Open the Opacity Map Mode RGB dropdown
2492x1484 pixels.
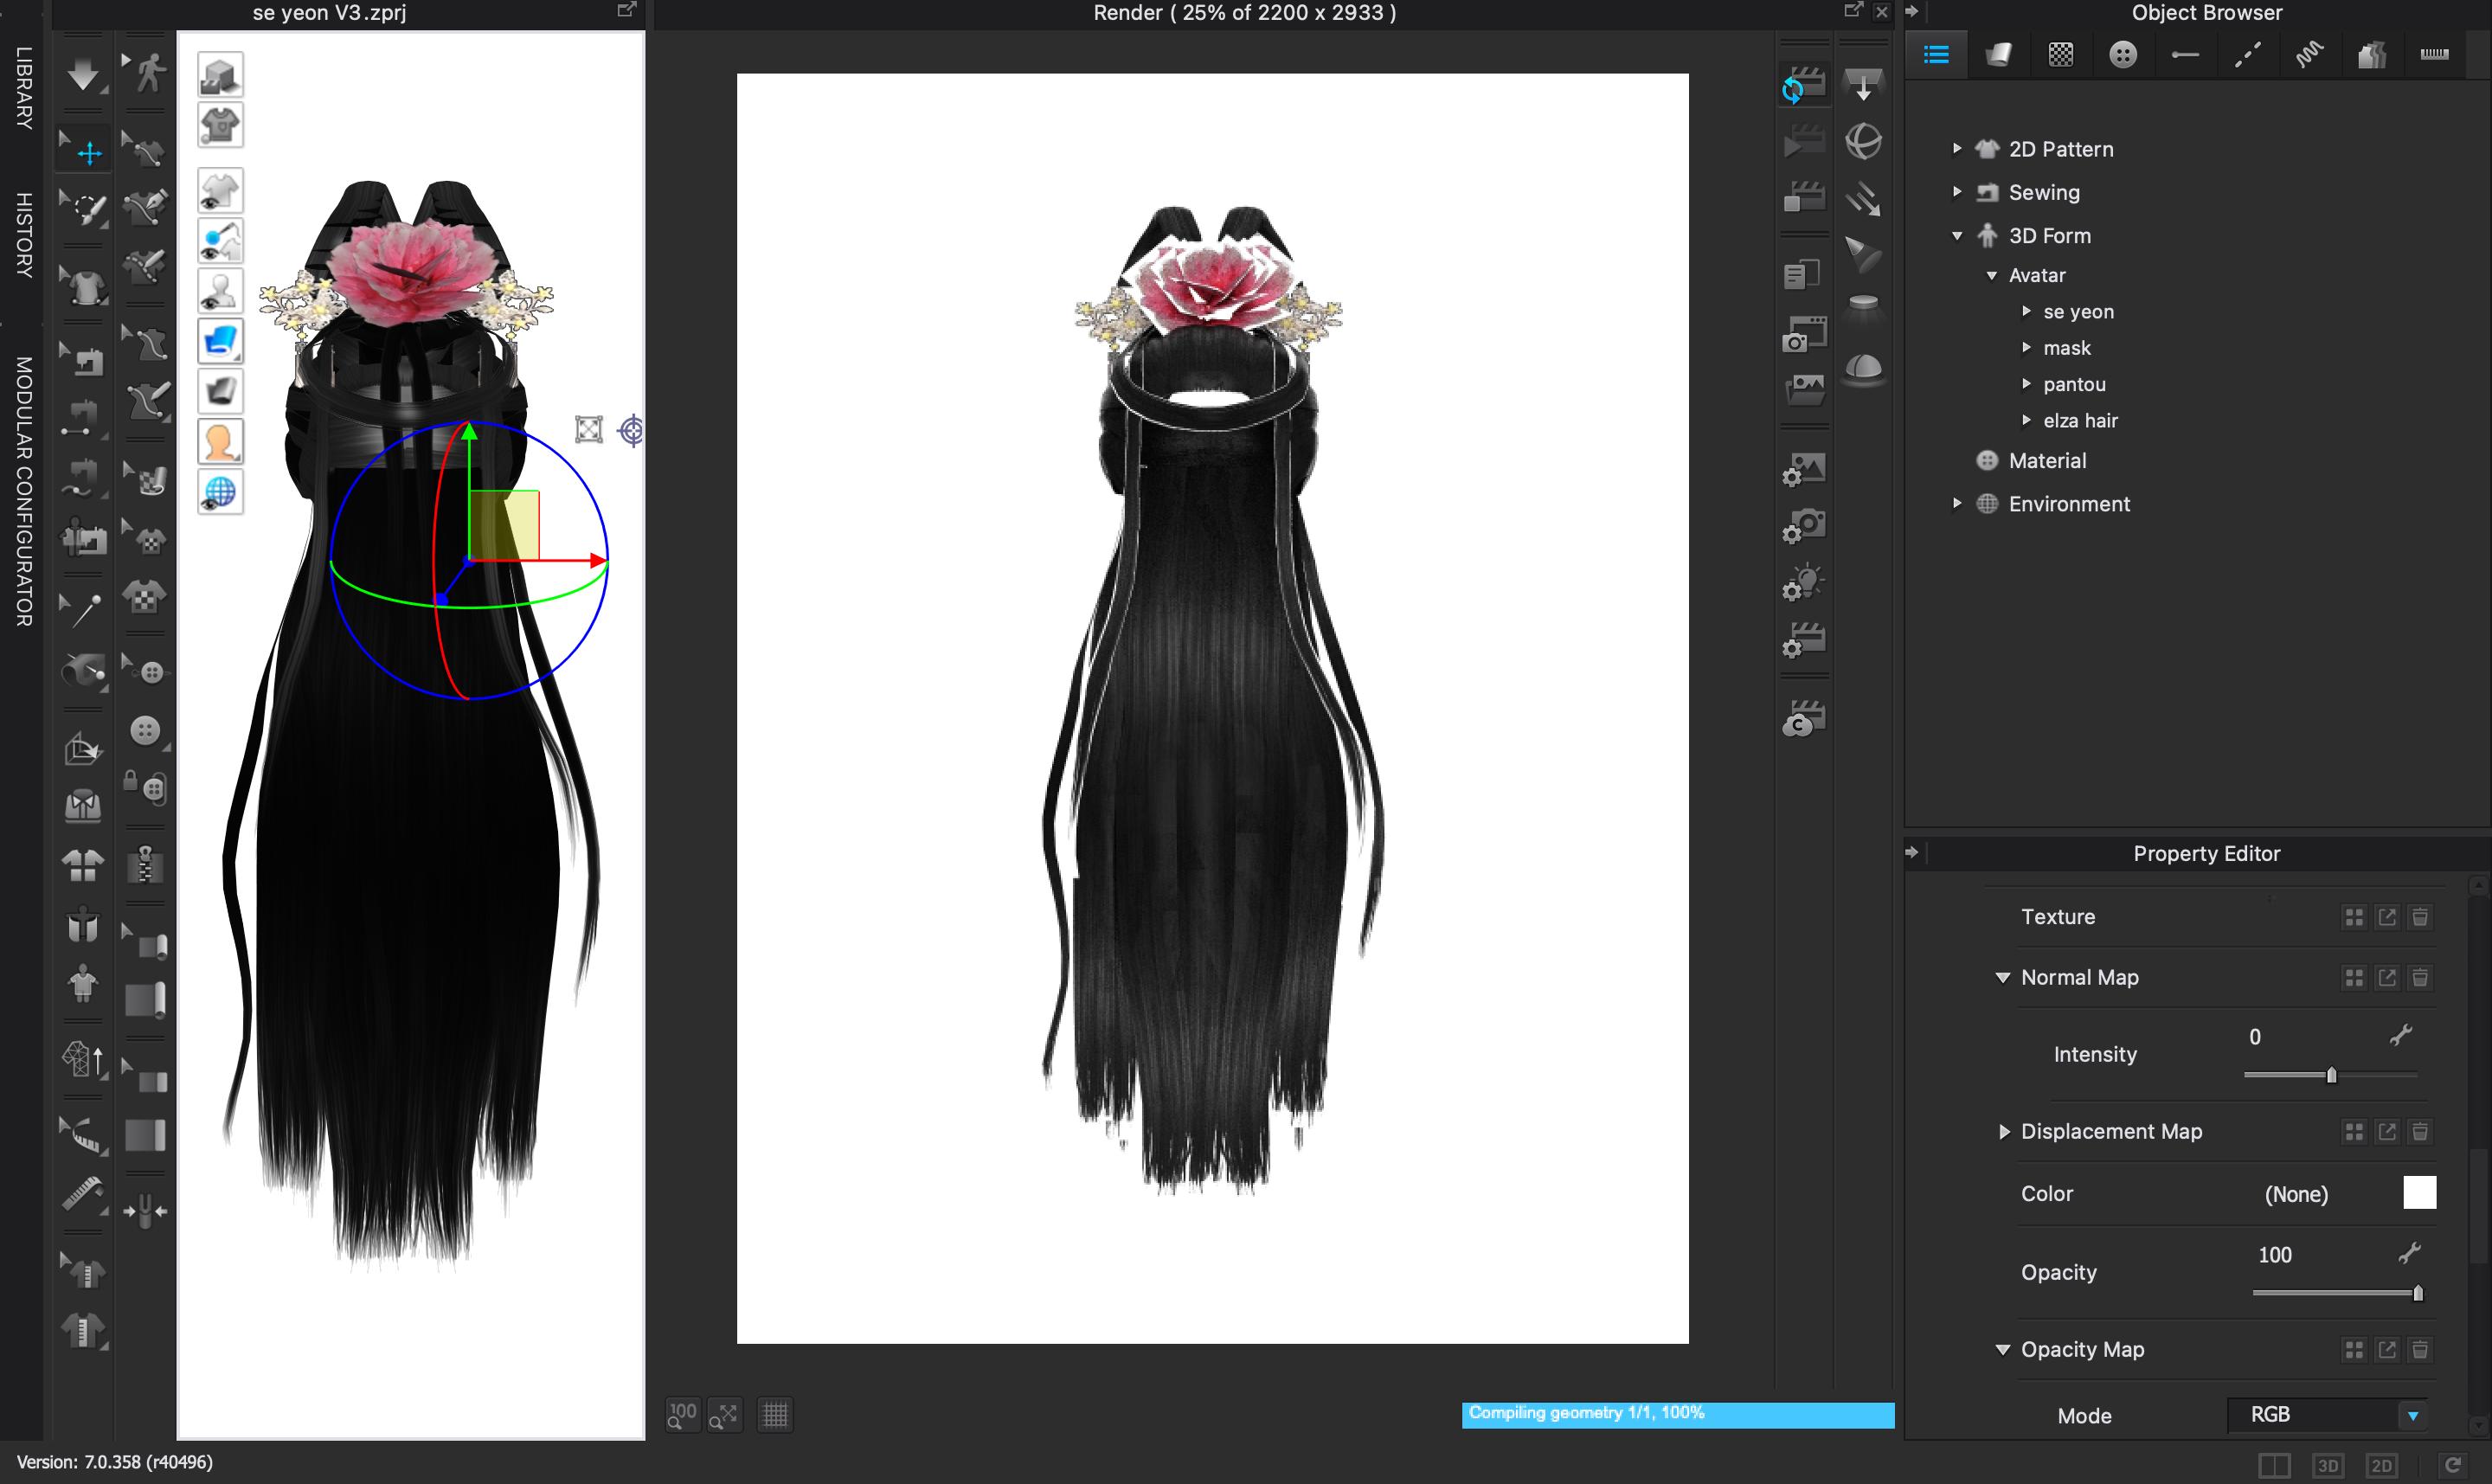pyautogui.click(x=2328, y=1414)
